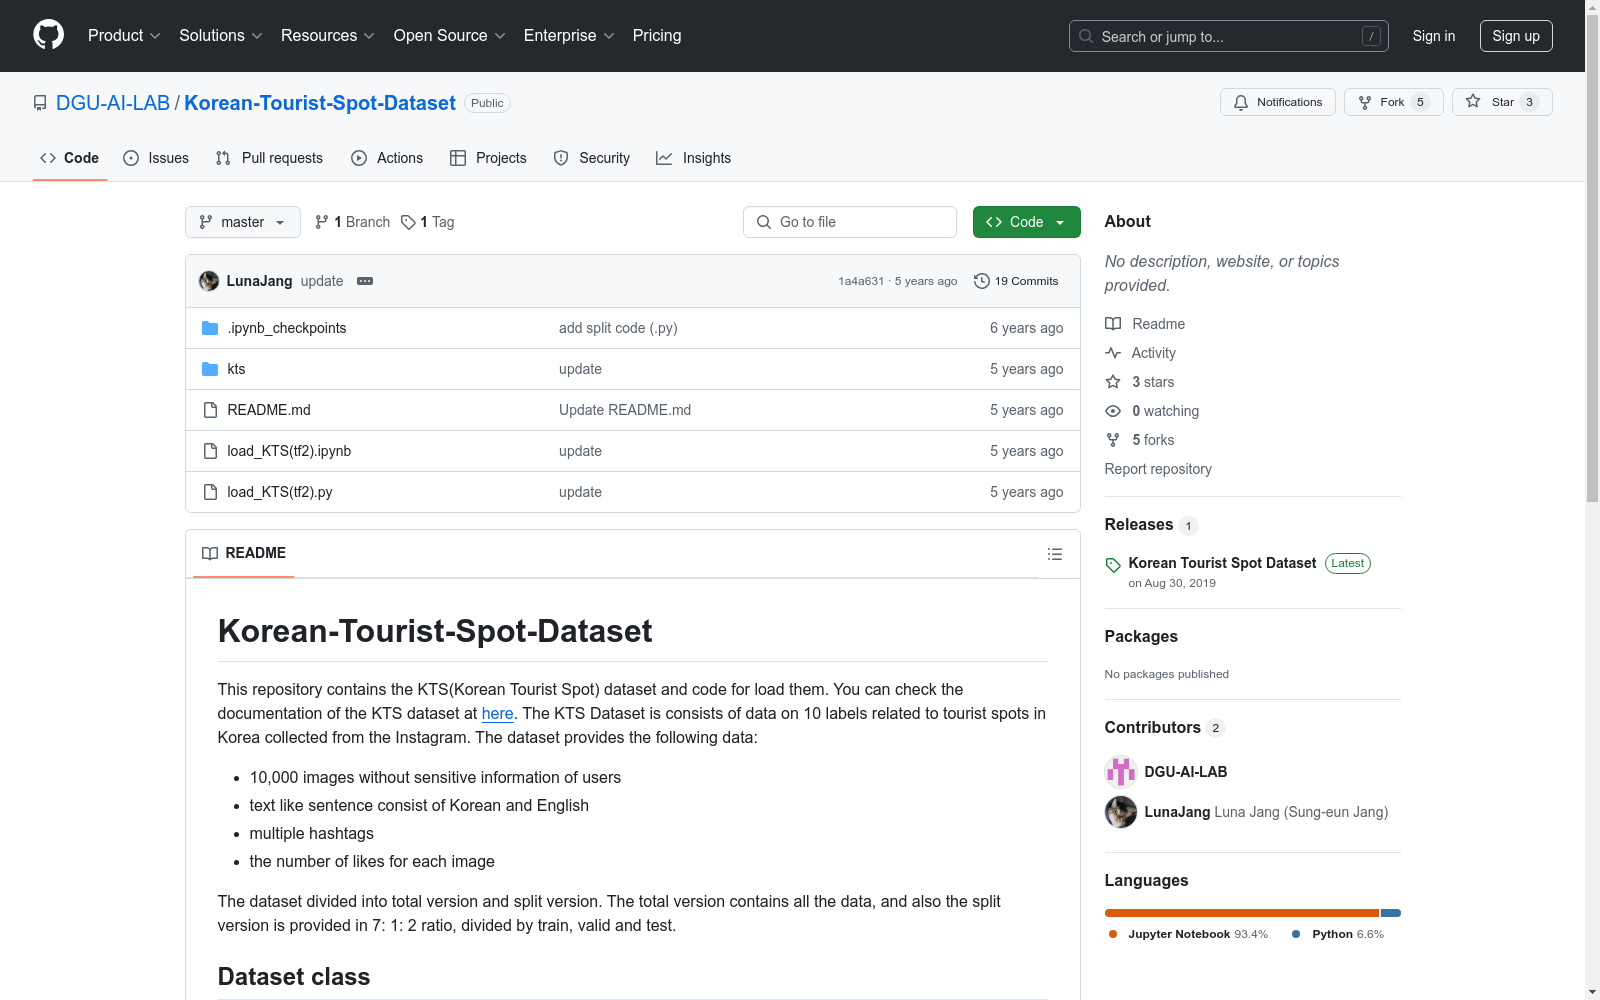Open the 19 Commits history
This screenshot has height=1000, width=1600.
1016,281
